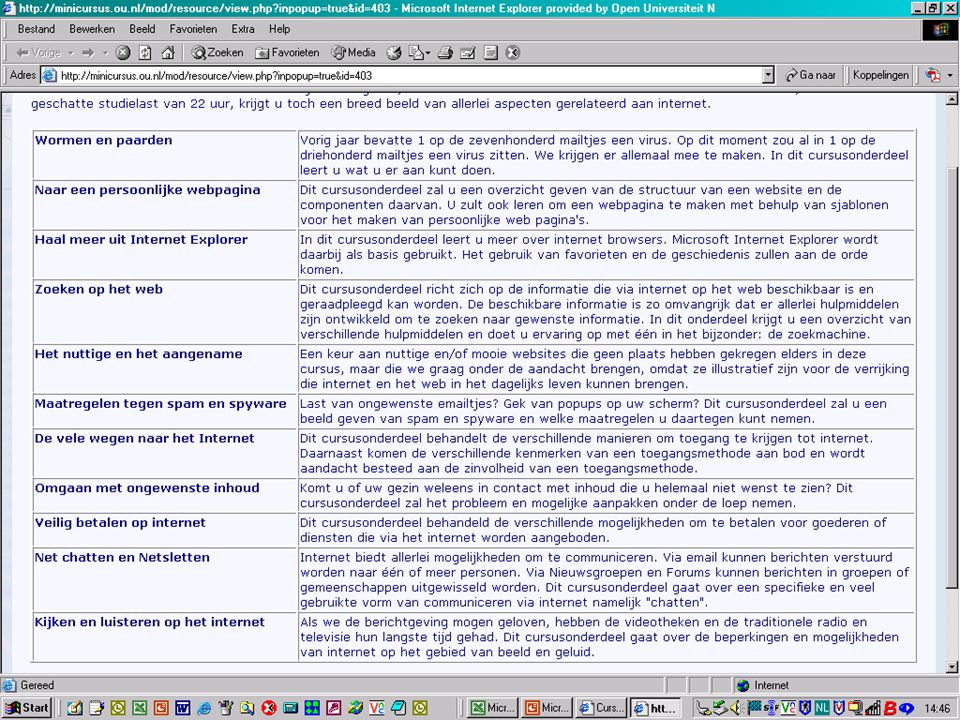Open the Media bar
This screenshot has width=960, height=720.
point(353,53)
